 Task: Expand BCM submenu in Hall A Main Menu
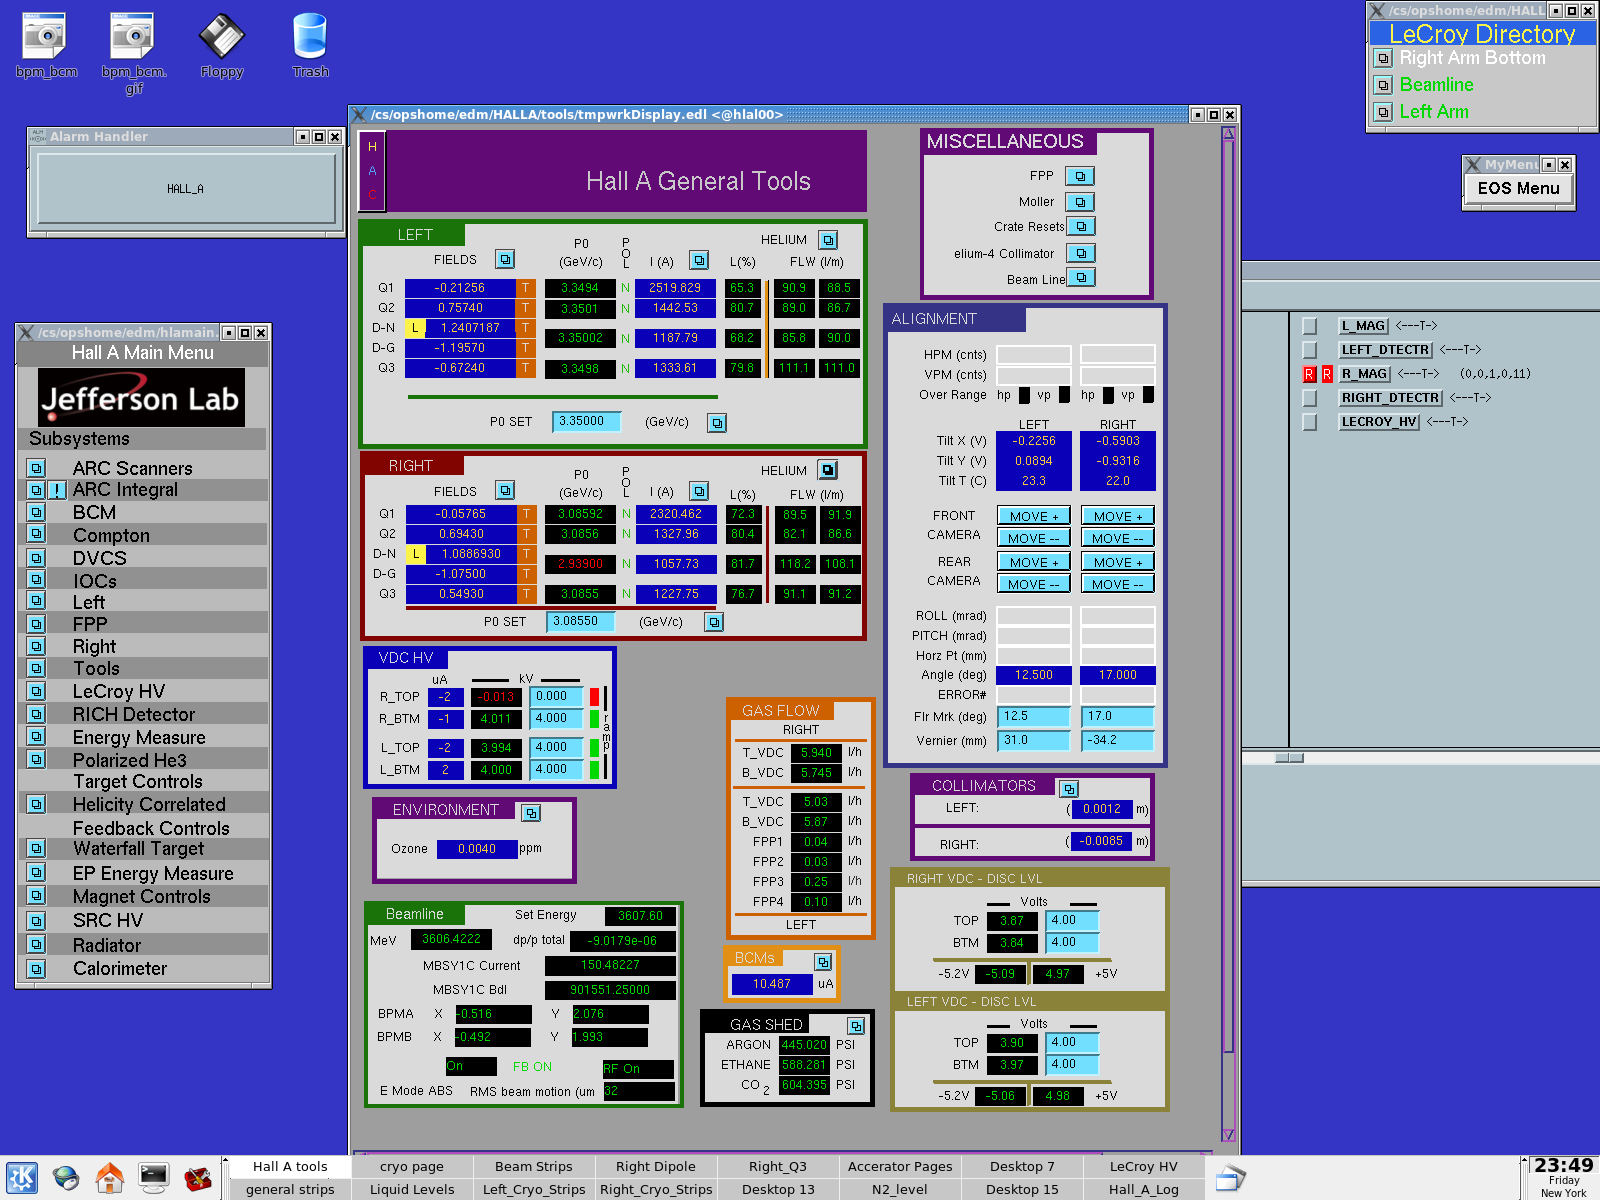point(36,512)
